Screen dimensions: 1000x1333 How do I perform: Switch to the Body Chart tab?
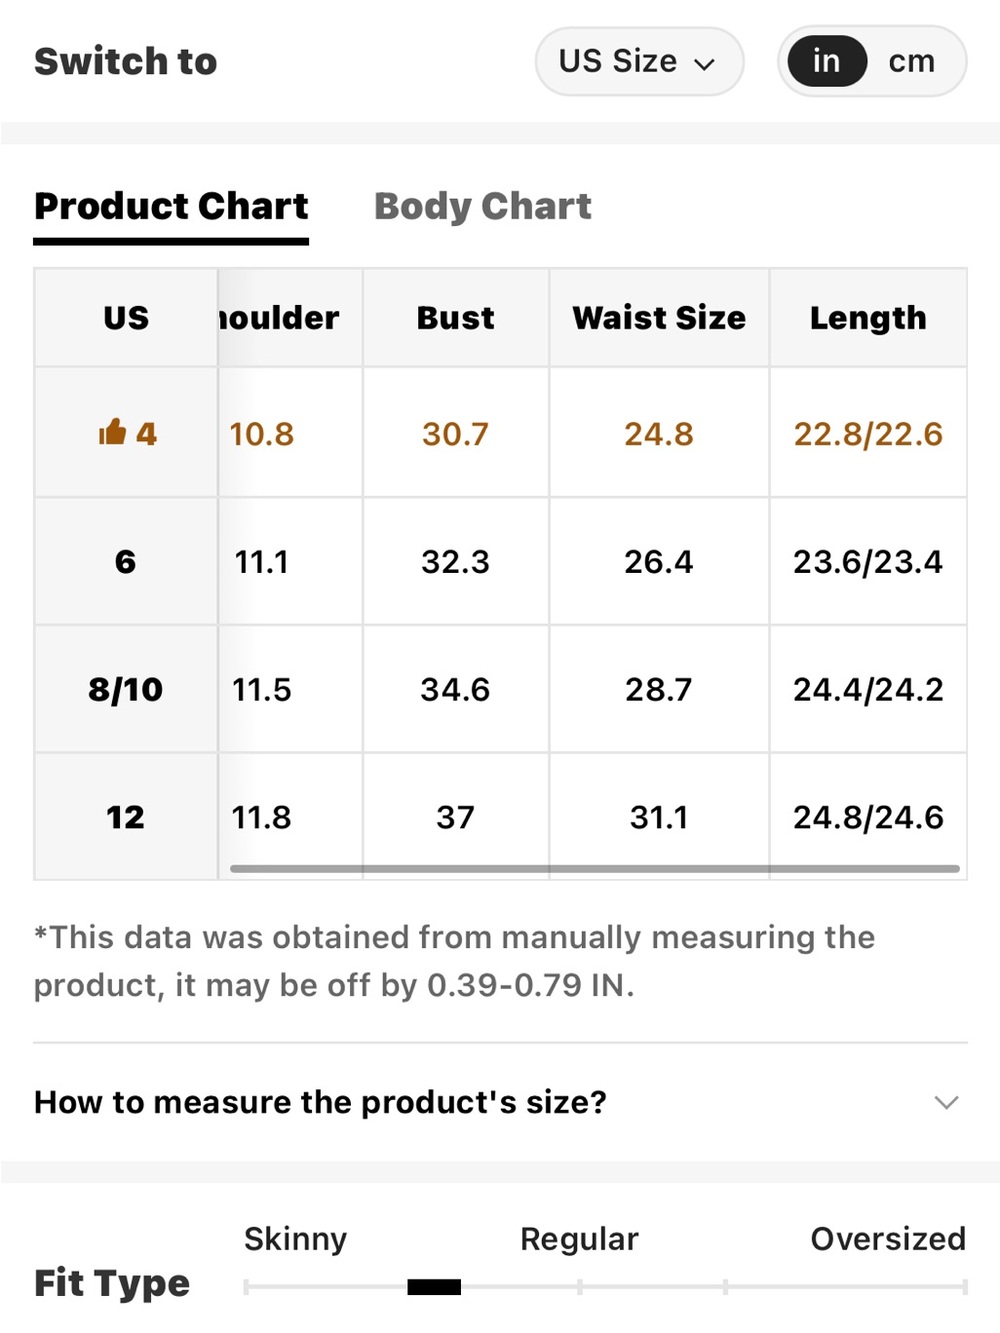click(x=482, y=206)
